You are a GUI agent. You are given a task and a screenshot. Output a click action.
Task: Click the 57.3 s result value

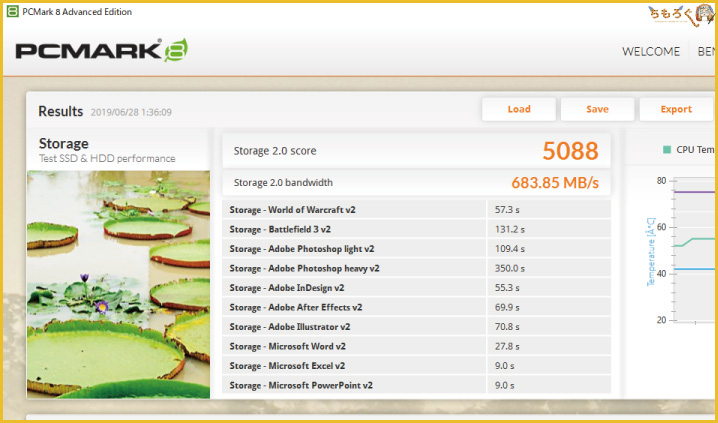[507, 210]
